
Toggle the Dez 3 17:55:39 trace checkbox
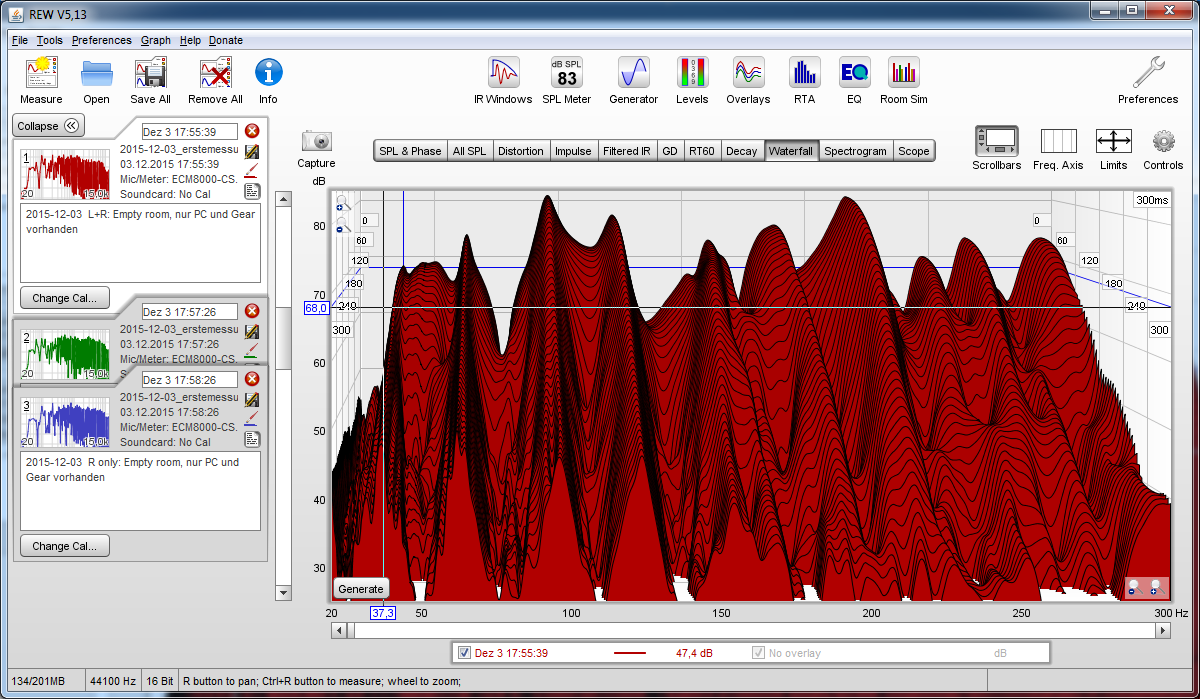[464, 653]
